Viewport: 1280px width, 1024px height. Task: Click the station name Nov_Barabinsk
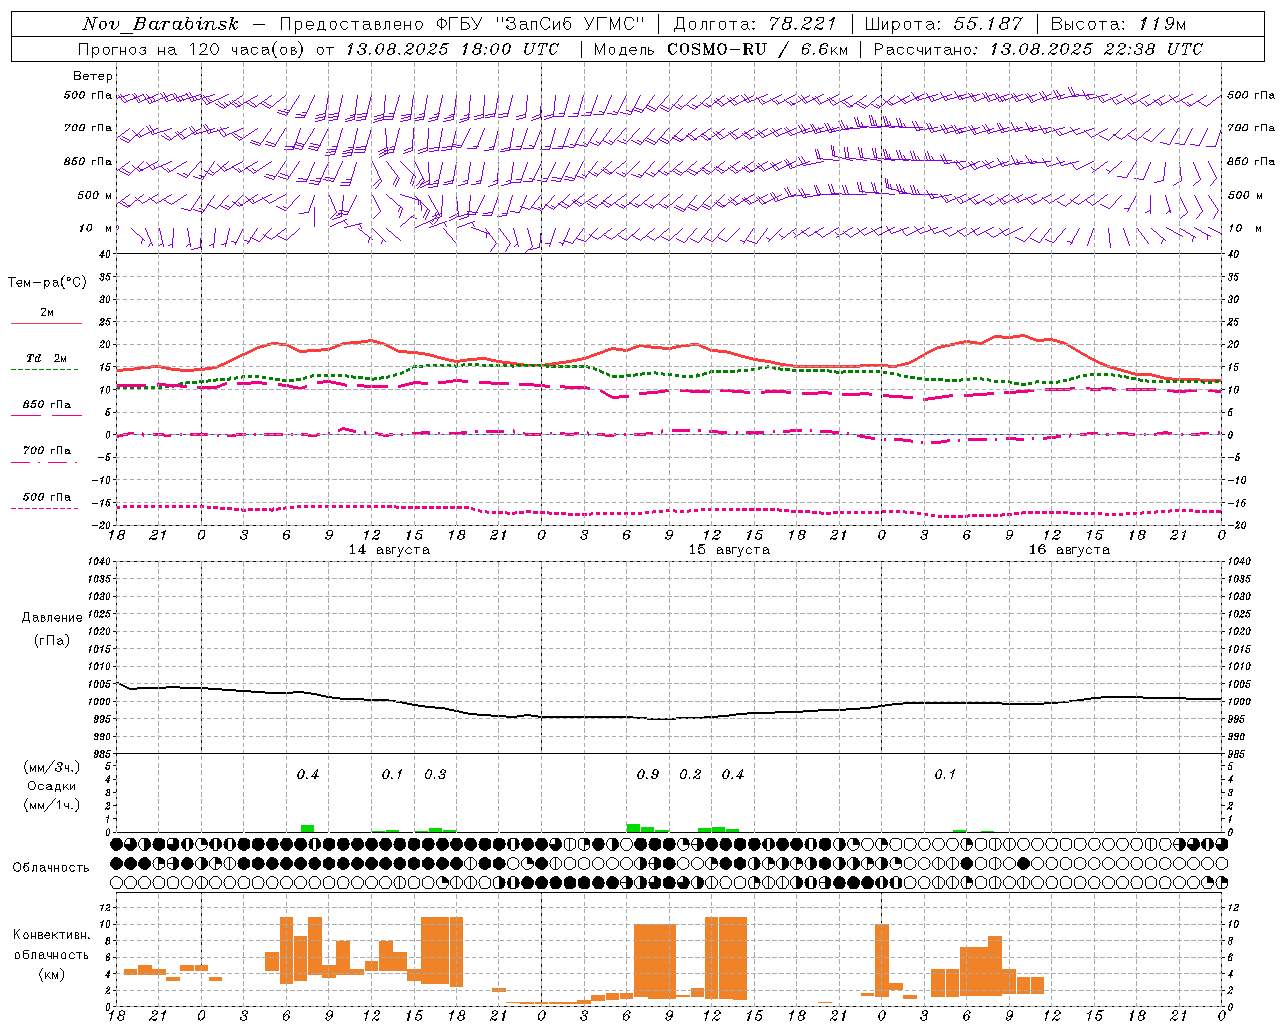pos(160,24)
